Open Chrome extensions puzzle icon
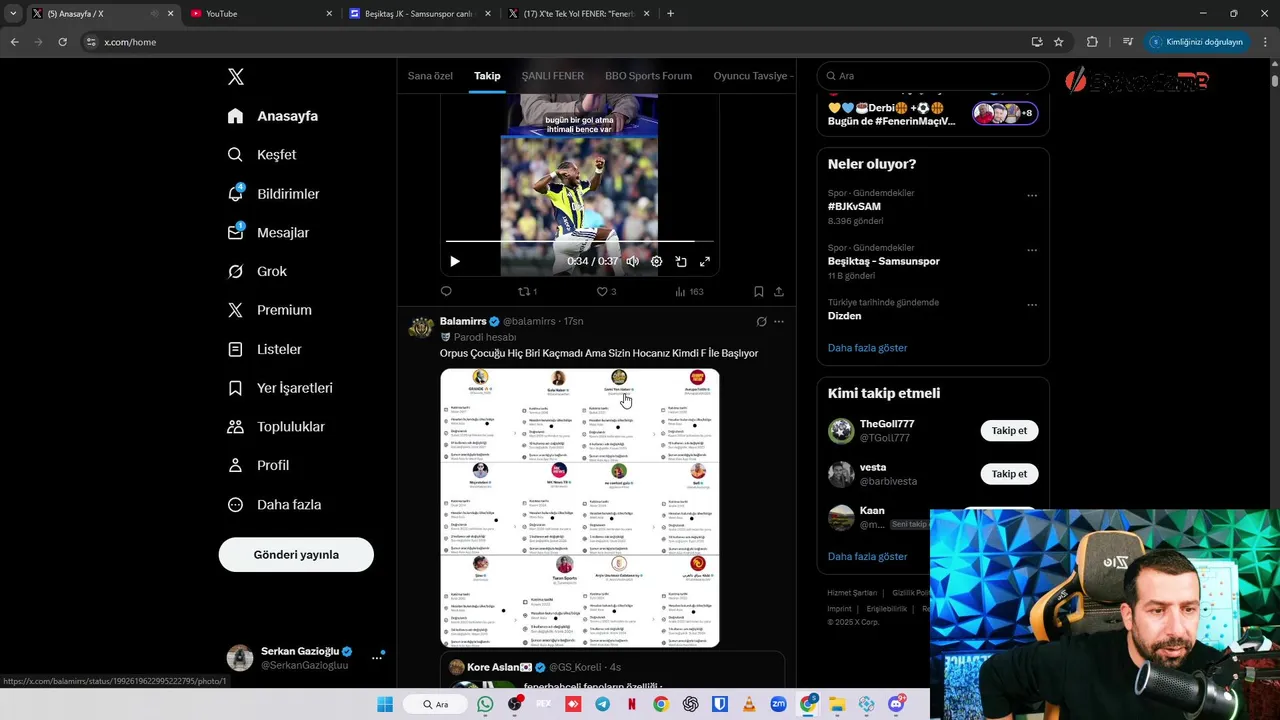1280x720 pixels. (1092, 42)
